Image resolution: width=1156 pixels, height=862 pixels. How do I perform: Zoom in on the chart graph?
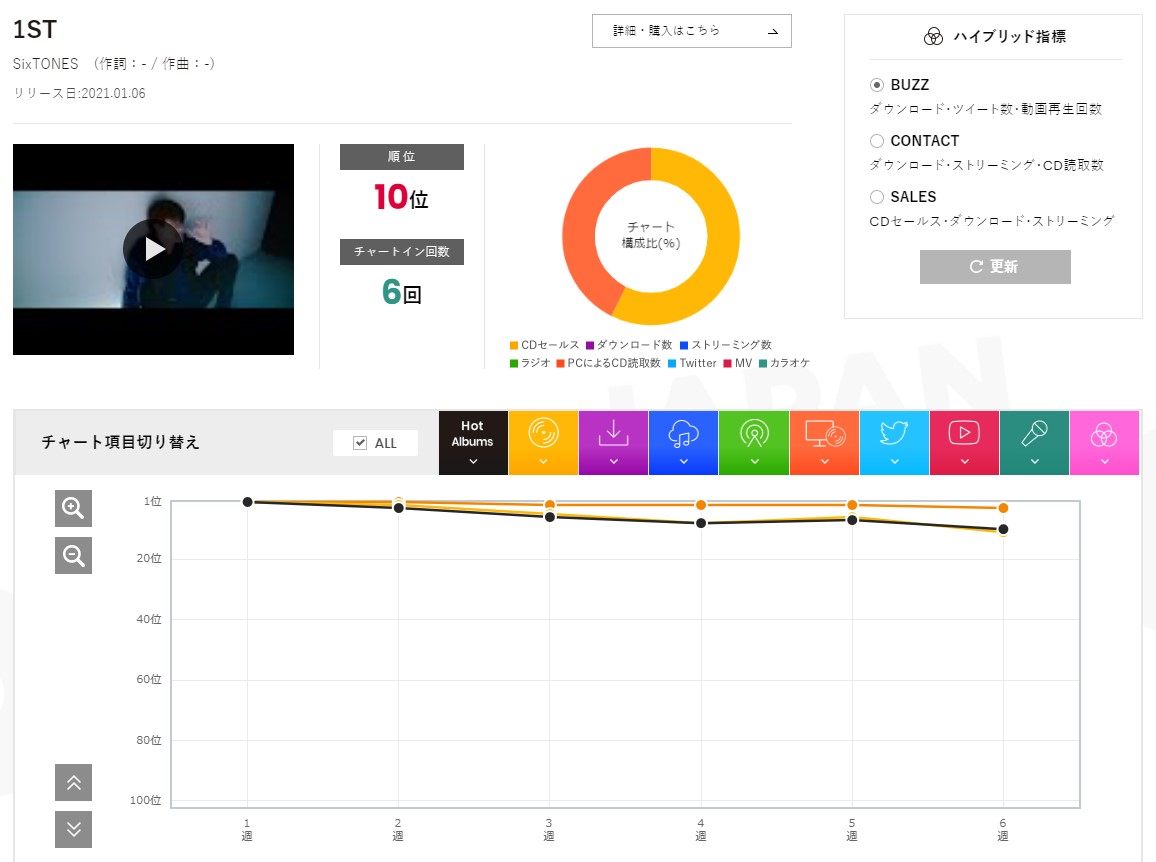coord(73,508)
